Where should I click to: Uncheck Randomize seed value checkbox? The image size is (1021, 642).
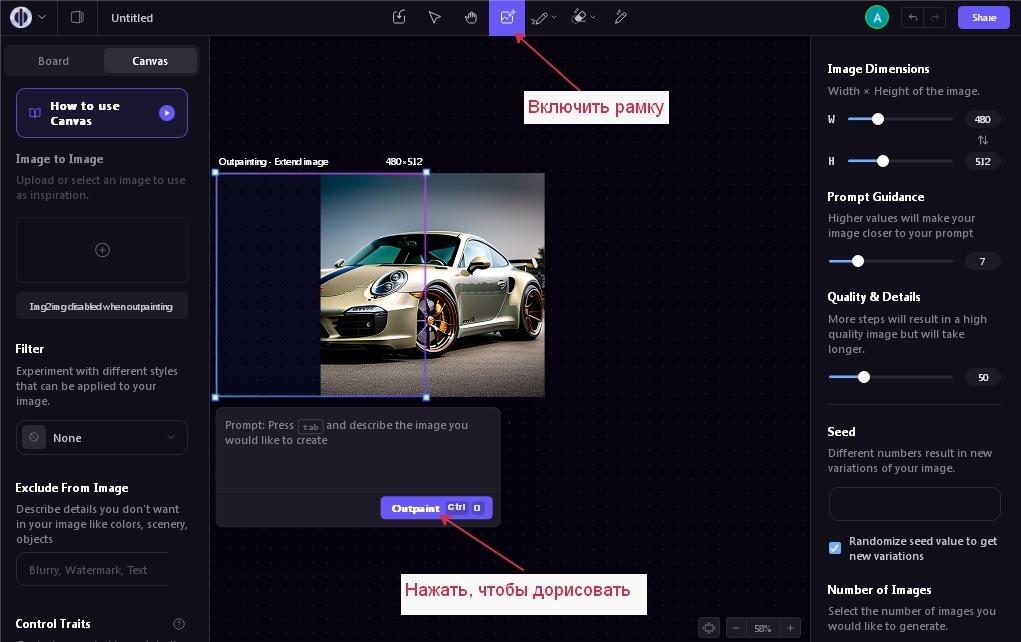pyautogui.click(x=835, y=548)
